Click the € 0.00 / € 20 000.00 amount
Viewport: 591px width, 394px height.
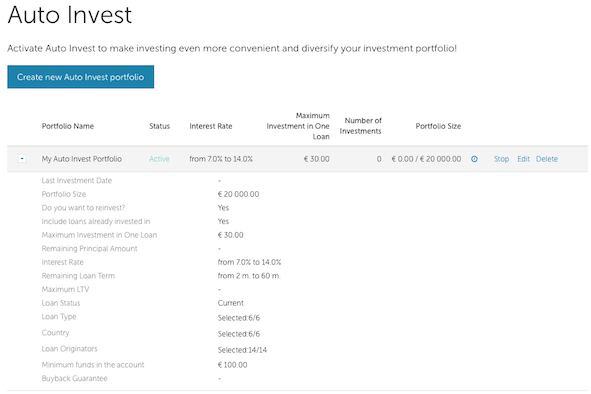point(426,159)
